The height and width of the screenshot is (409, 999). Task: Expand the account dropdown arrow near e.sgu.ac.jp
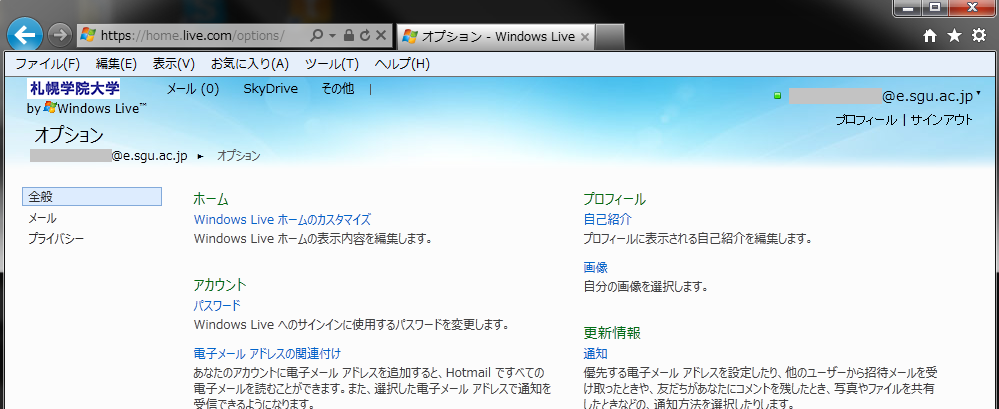978,94
